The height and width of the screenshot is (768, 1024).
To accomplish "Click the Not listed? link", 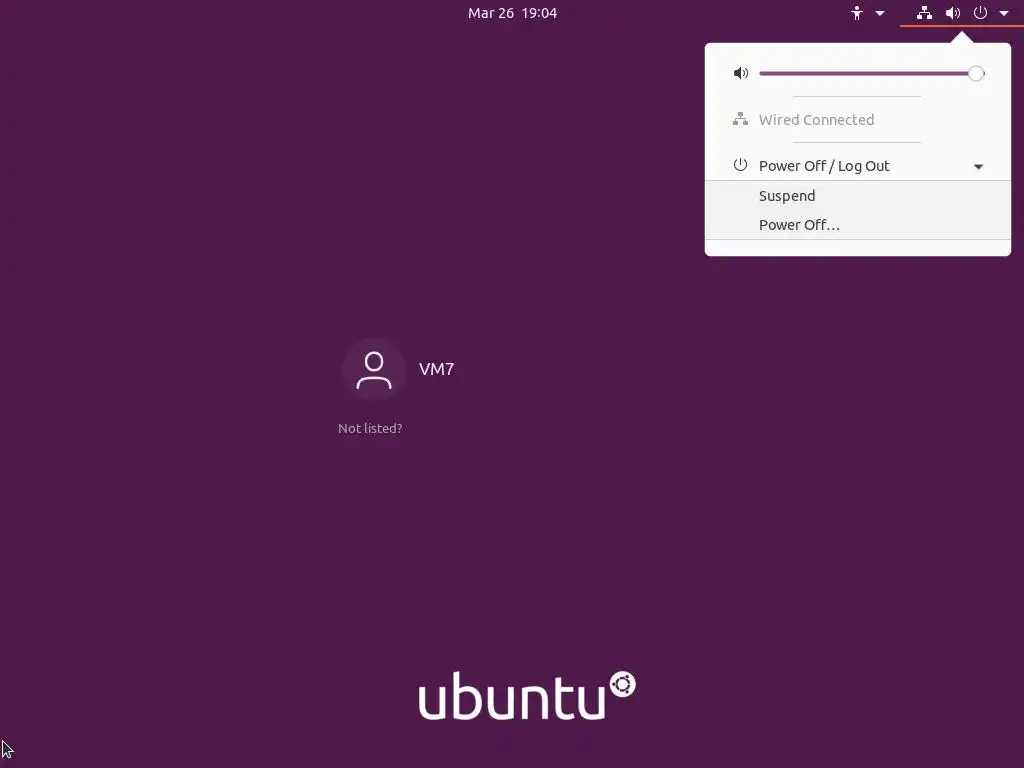I will pos(370,428).
